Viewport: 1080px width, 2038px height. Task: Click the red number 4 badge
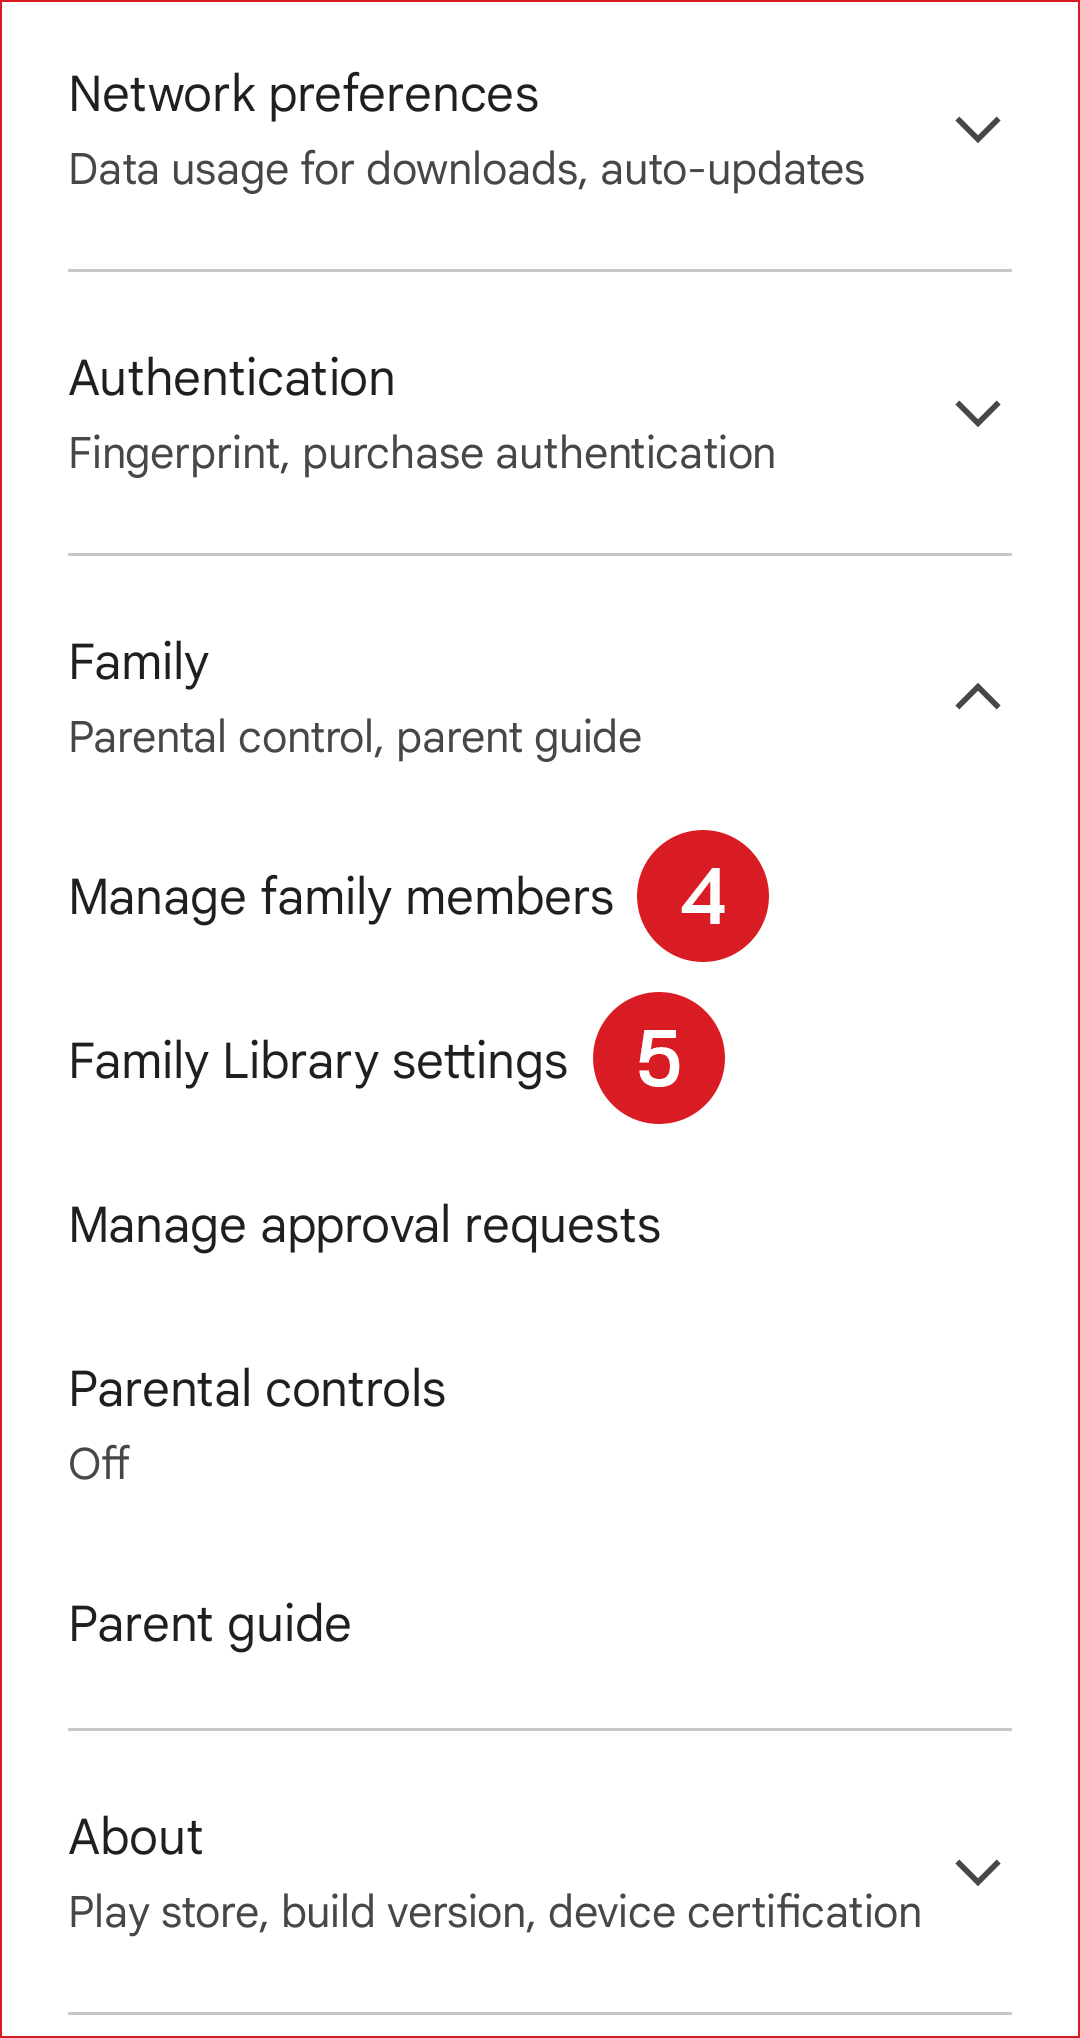click(703, 896)
